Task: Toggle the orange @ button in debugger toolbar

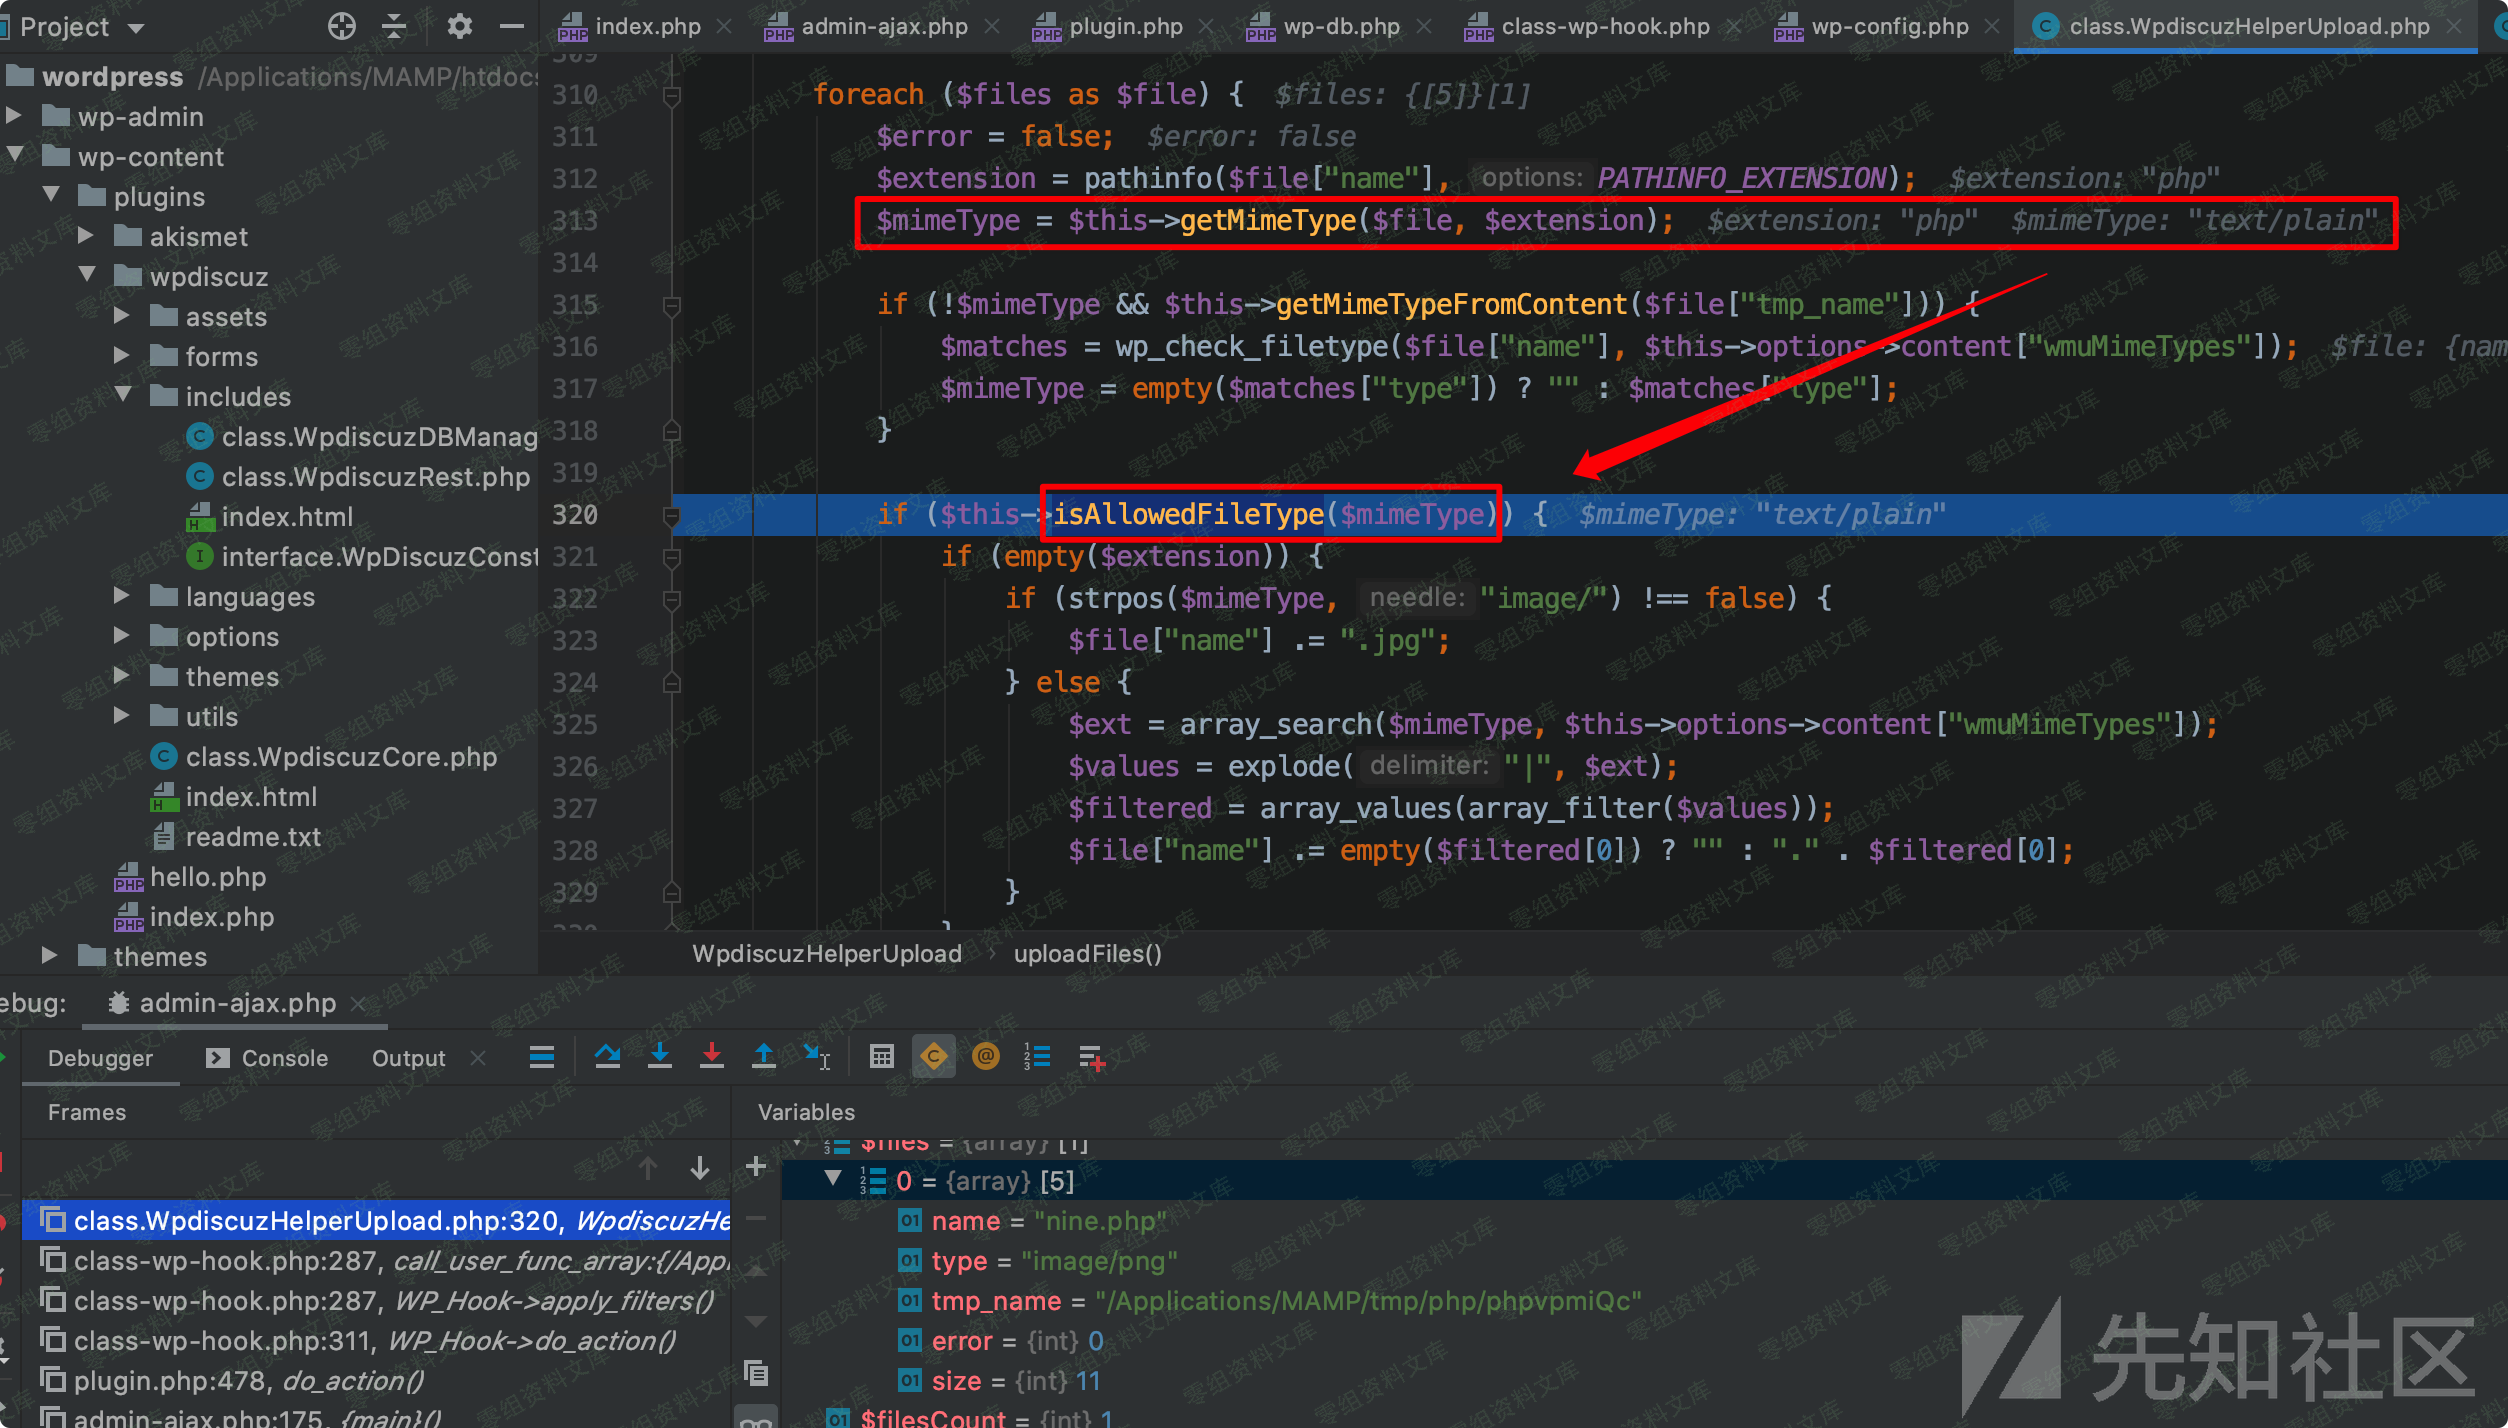Action: click(985, 1057)
